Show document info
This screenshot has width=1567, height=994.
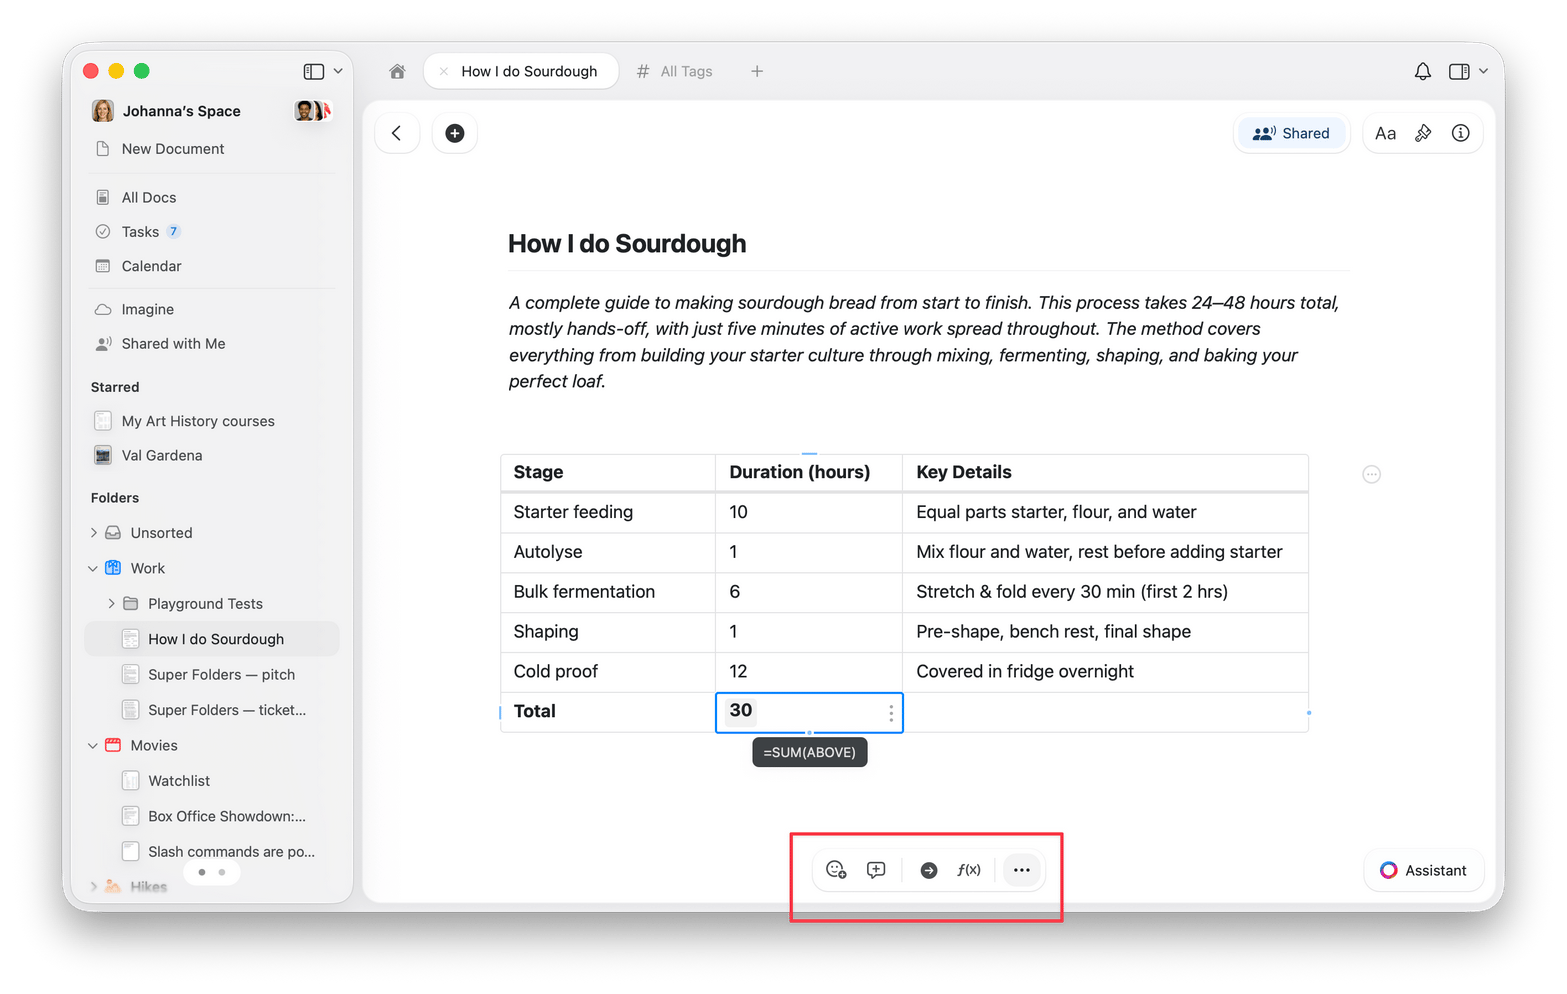click(x=1461, y=133)
